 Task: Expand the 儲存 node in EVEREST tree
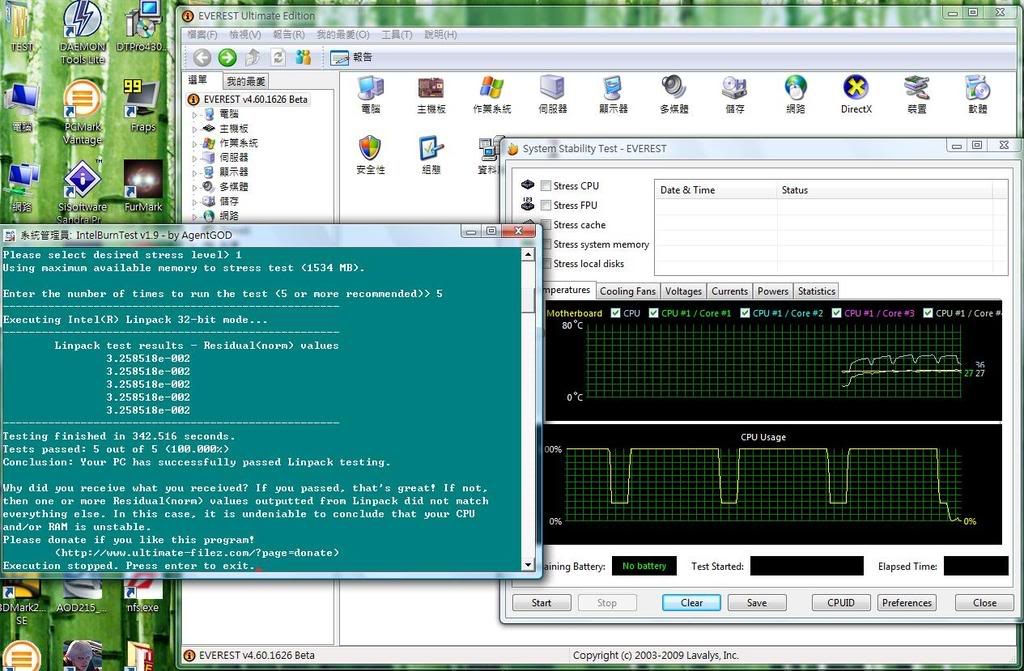click(x=195, y=201)
